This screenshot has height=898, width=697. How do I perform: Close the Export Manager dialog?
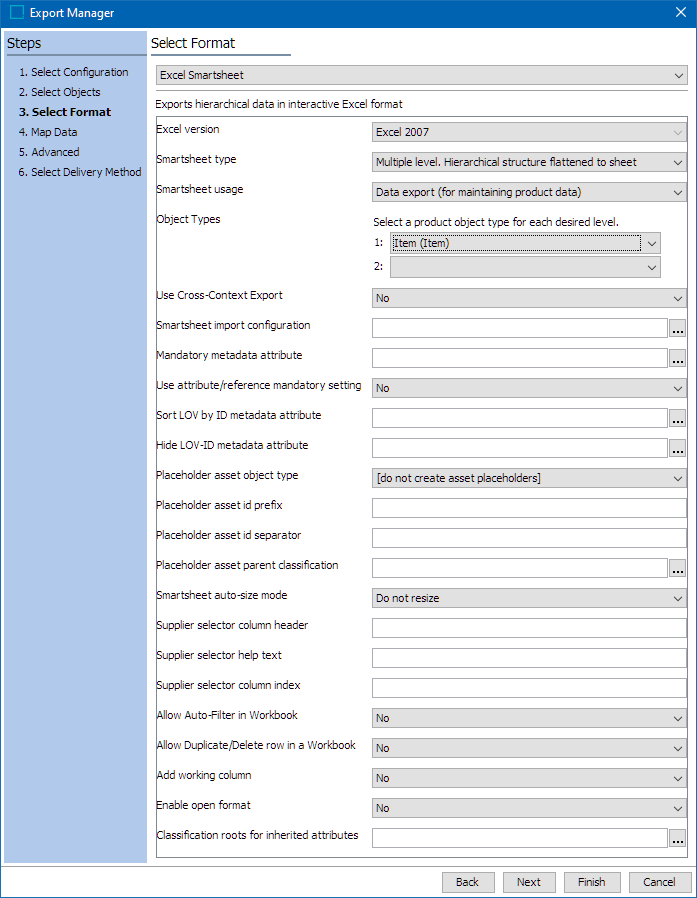click(x=680, y=13)
